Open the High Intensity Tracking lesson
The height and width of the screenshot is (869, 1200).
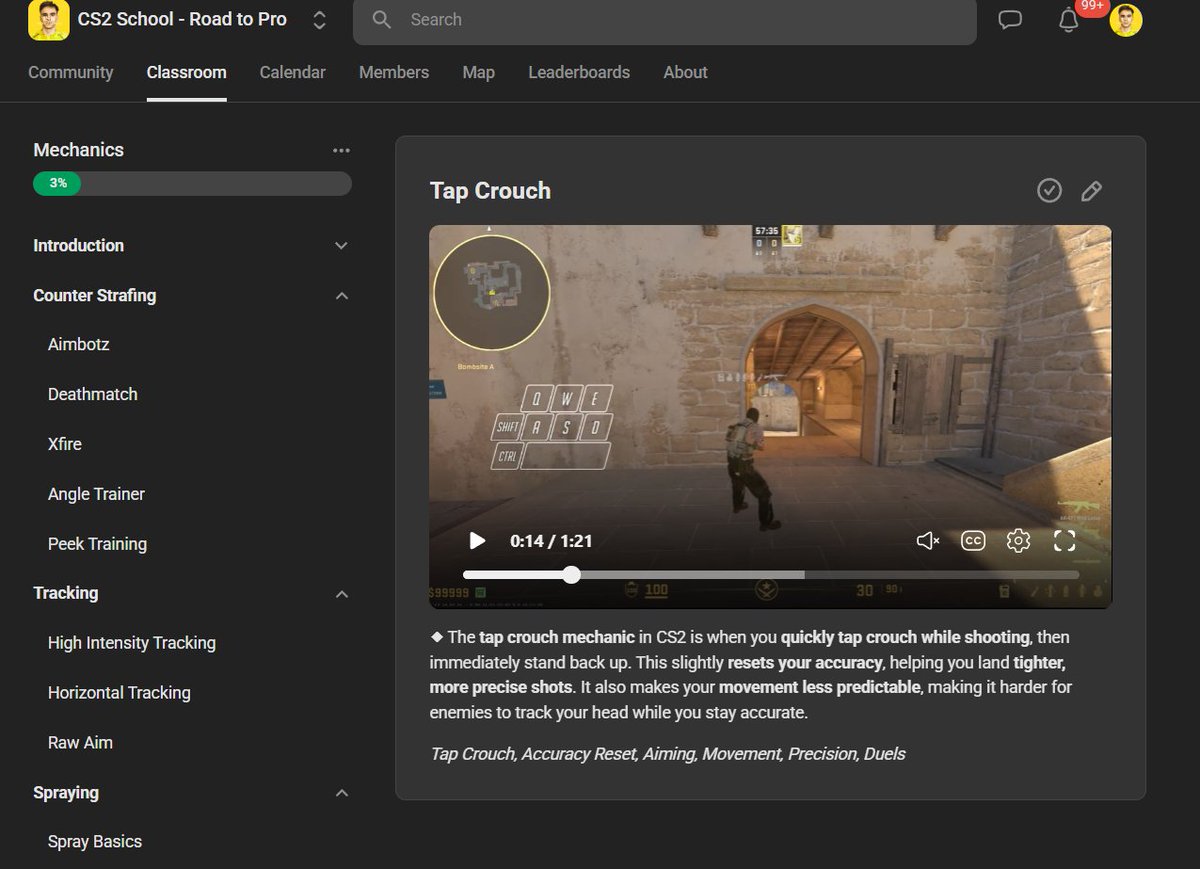pyautogui.click(x=132, y=643)
